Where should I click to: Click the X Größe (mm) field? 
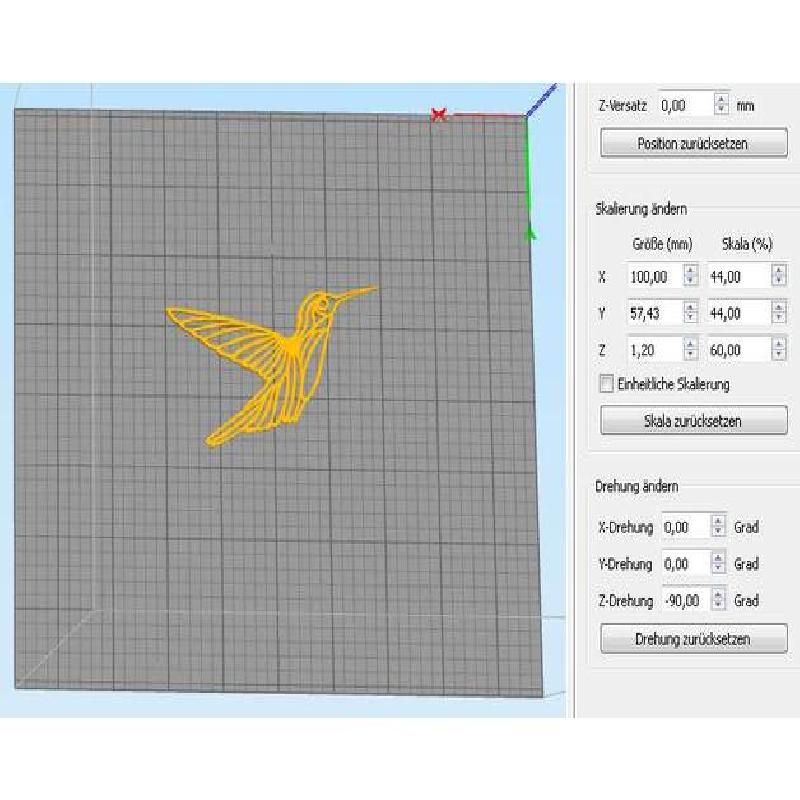point(654,277)
